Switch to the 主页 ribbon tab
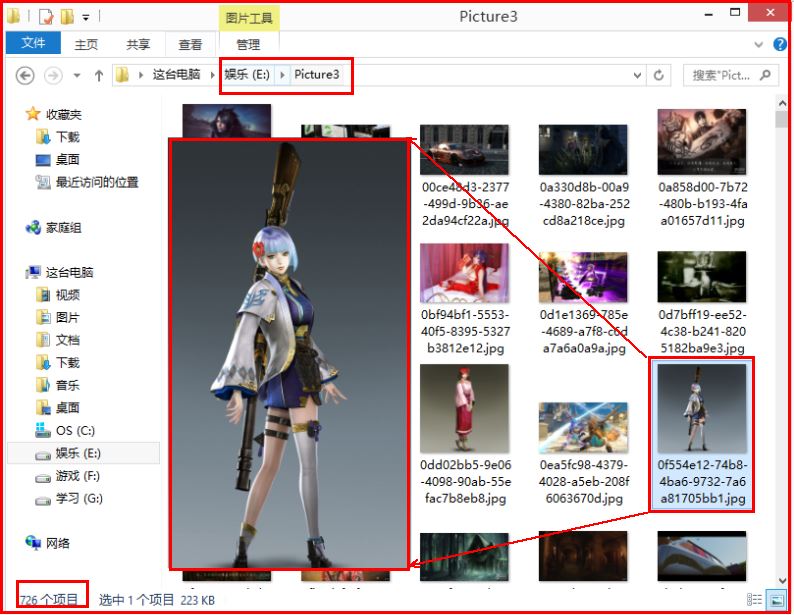This screenshot has height=615, width=794. [86, 45]
